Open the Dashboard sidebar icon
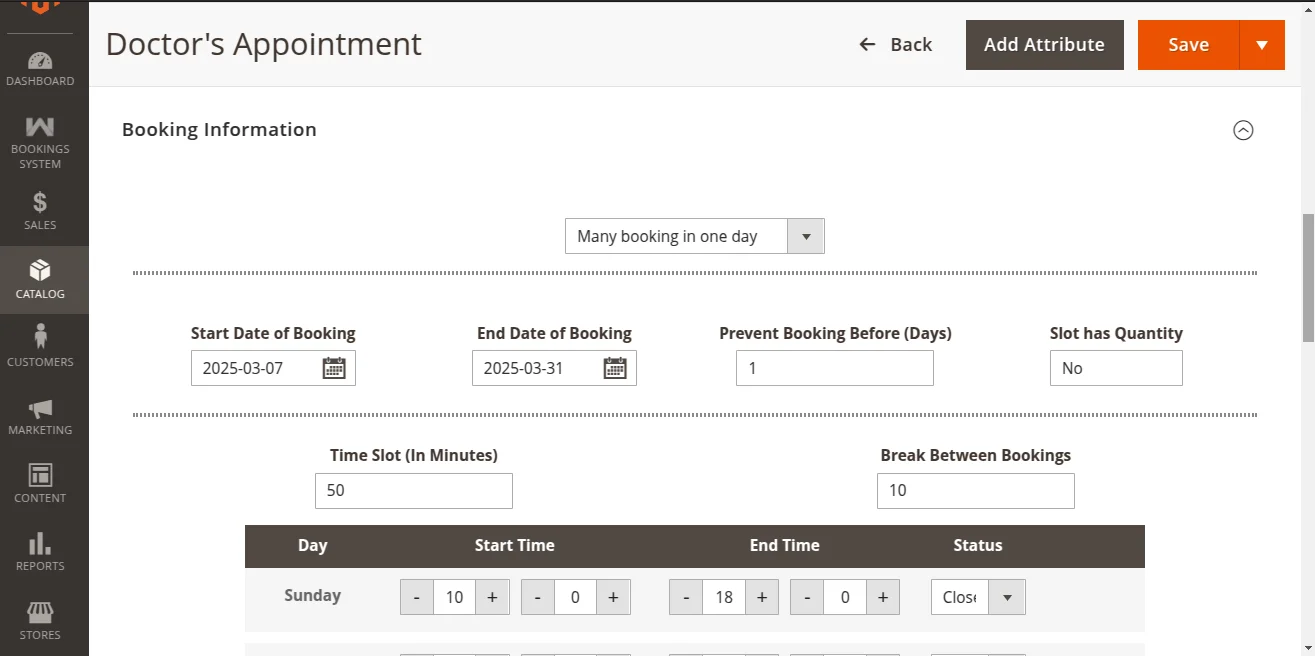The width and height of the screenshot is (1315, 656). point(40,62)
